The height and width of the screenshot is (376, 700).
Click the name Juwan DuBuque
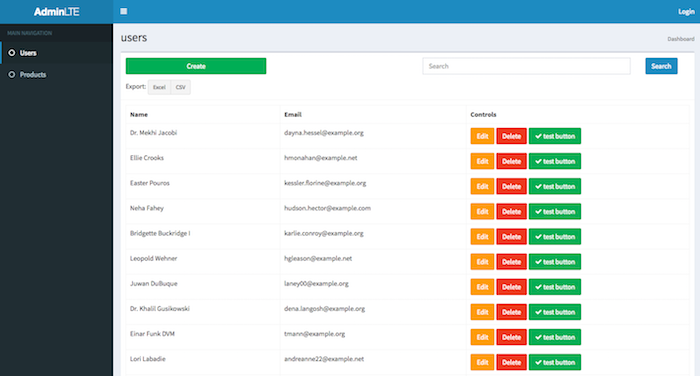coord(154,284)
